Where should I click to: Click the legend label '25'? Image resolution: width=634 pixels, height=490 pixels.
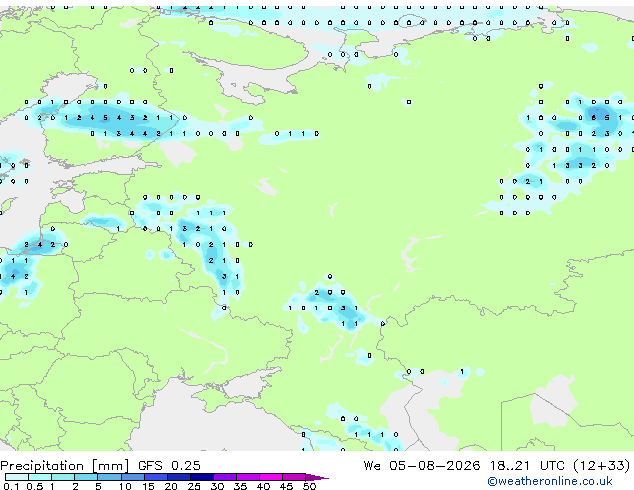pos(194,486)
